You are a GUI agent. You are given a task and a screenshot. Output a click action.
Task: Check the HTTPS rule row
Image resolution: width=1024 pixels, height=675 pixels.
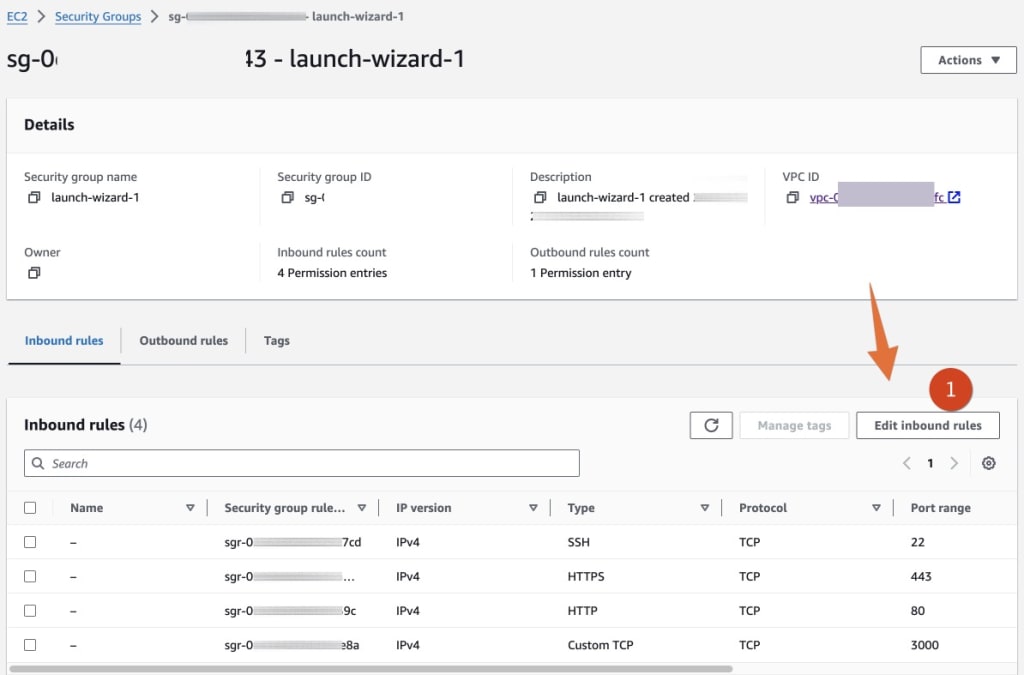pos(30,576)
